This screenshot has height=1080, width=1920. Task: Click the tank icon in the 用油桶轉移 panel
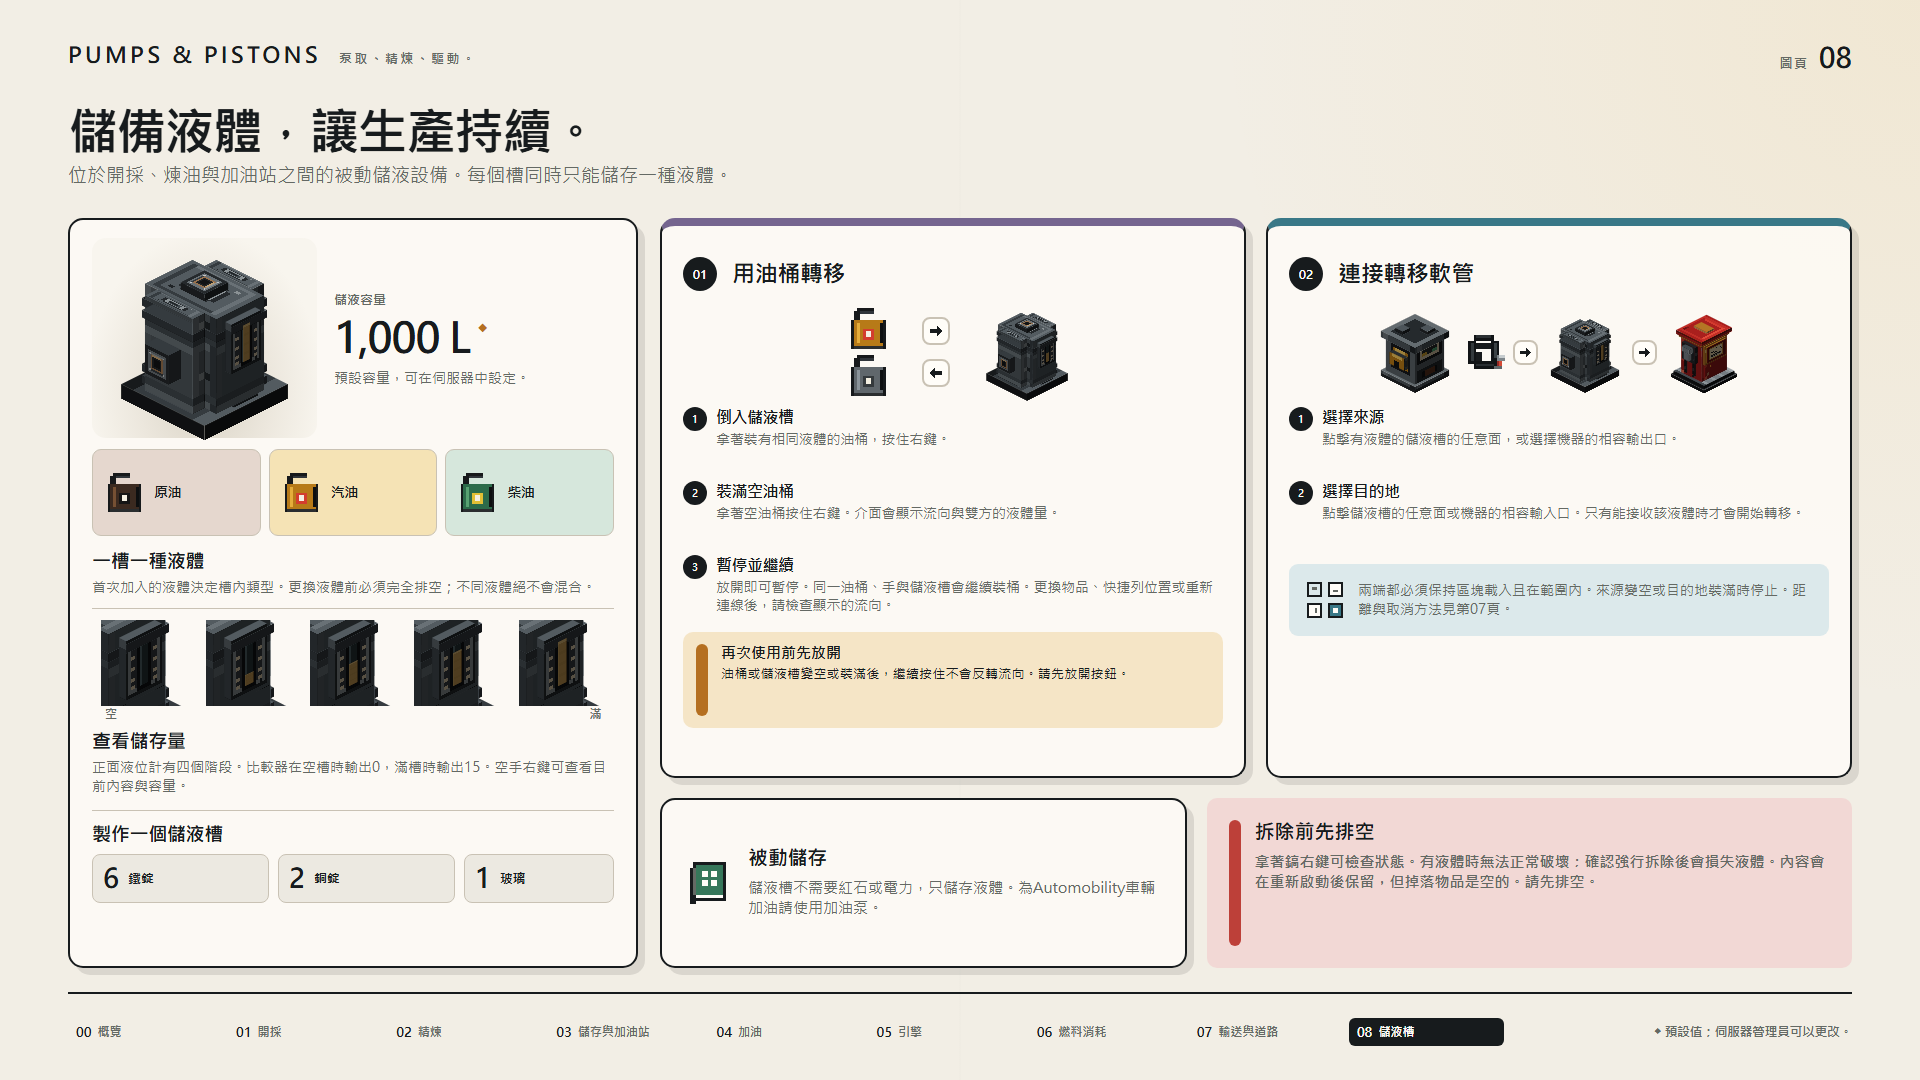(1027, 356)
